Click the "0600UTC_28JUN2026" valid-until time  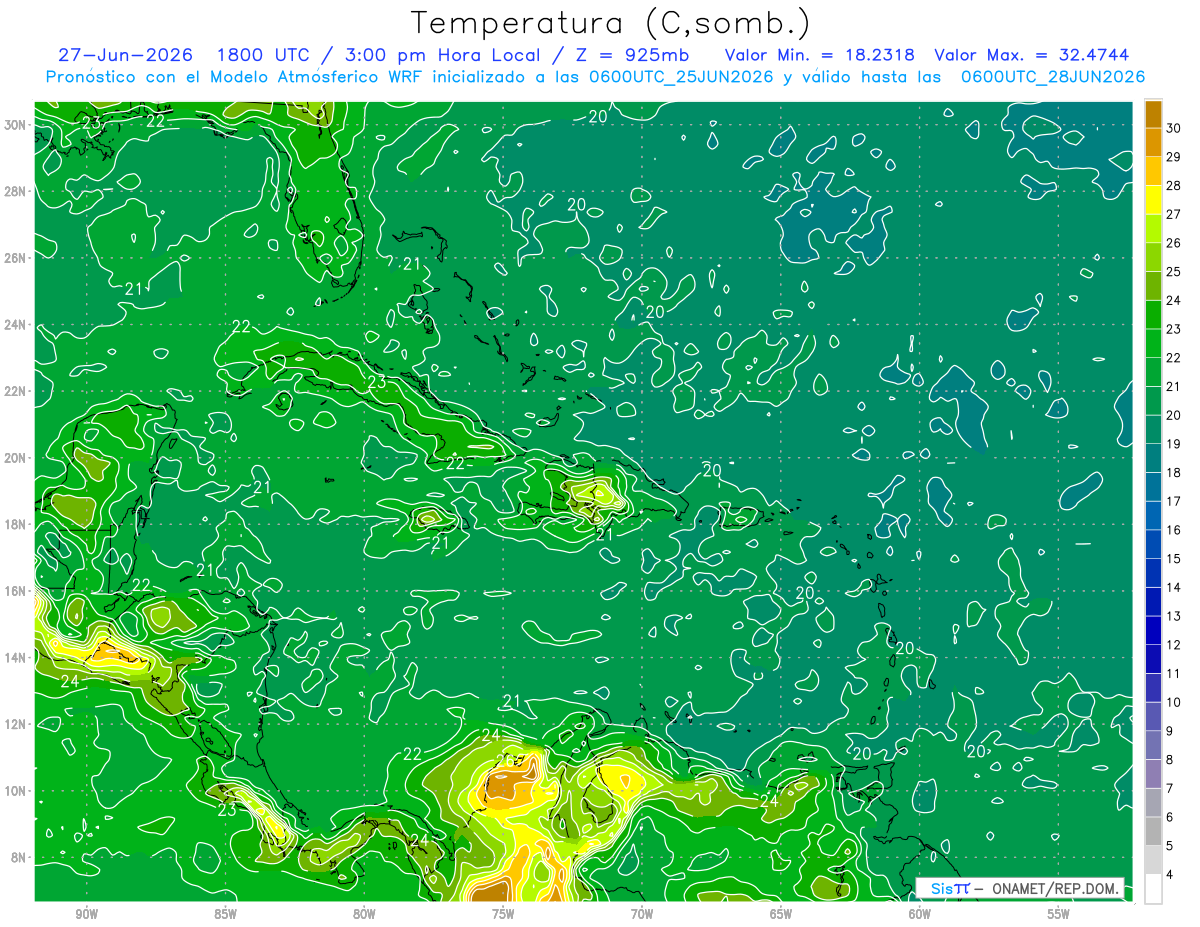[1053, 76]
